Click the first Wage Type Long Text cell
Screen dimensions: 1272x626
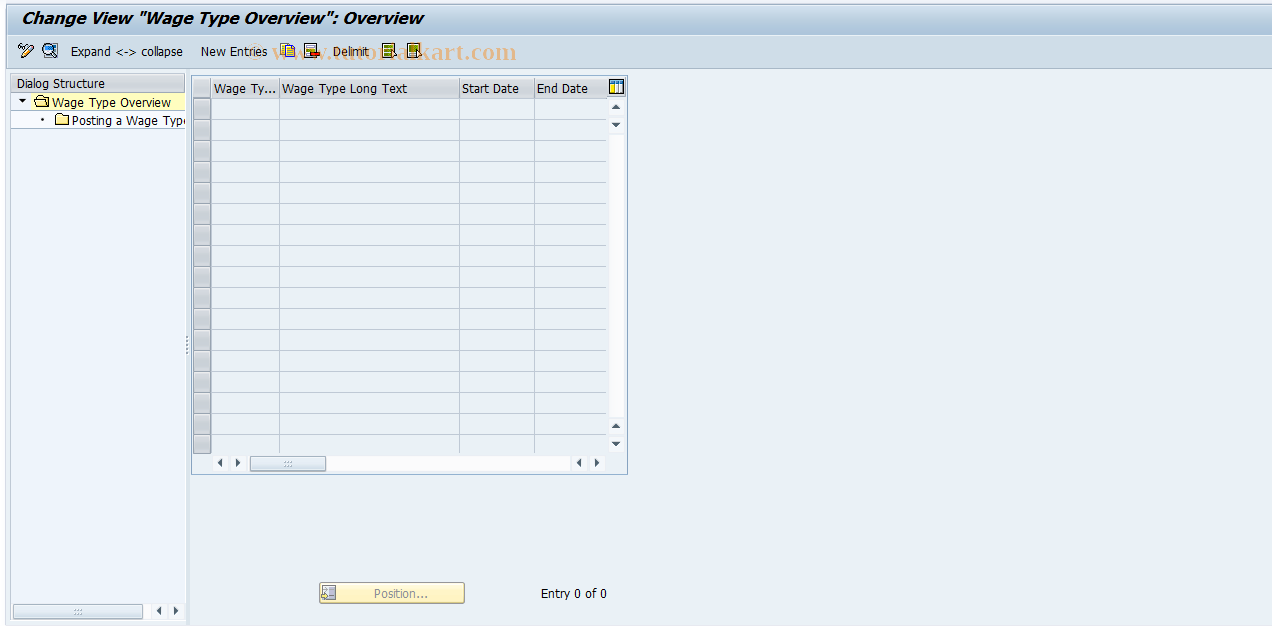pyautogui.click(x=369, y=109)
